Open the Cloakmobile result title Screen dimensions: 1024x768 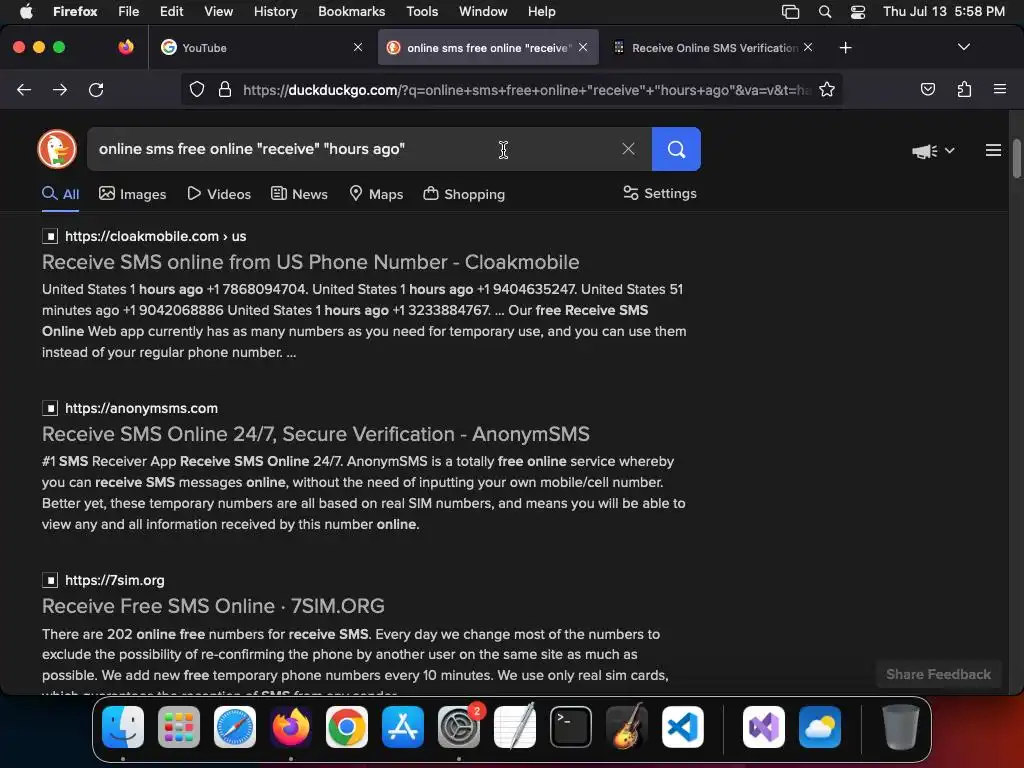[x=311, y=262]
